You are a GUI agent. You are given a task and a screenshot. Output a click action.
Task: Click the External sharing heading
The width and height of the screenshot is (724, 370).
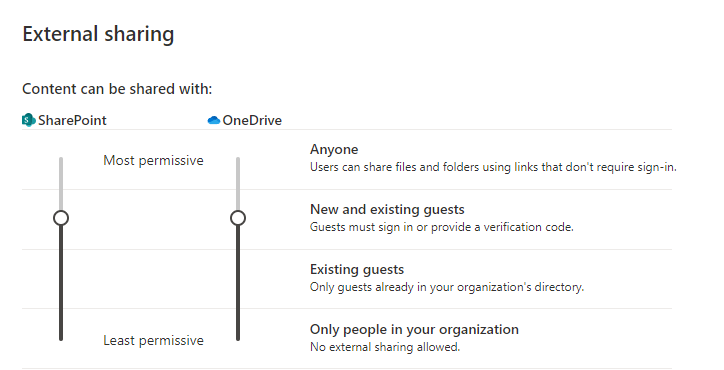click(98, 34)
